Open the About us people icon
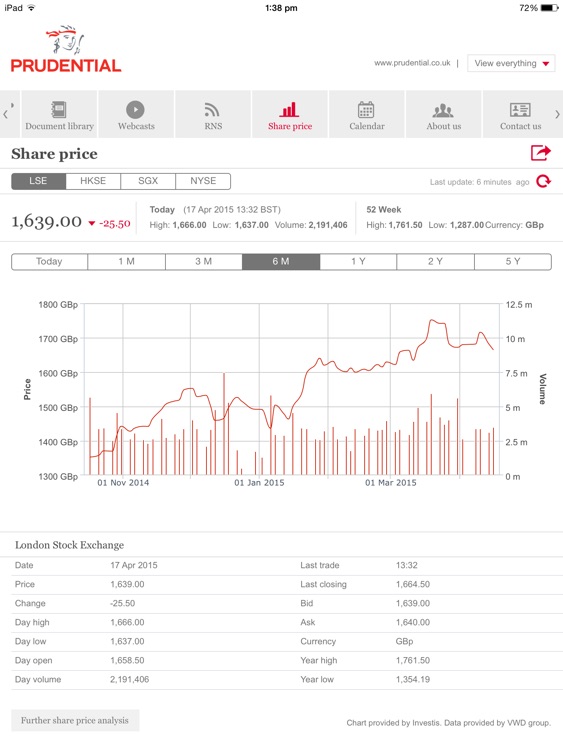The image size is (563, 750). pos(443,110)
